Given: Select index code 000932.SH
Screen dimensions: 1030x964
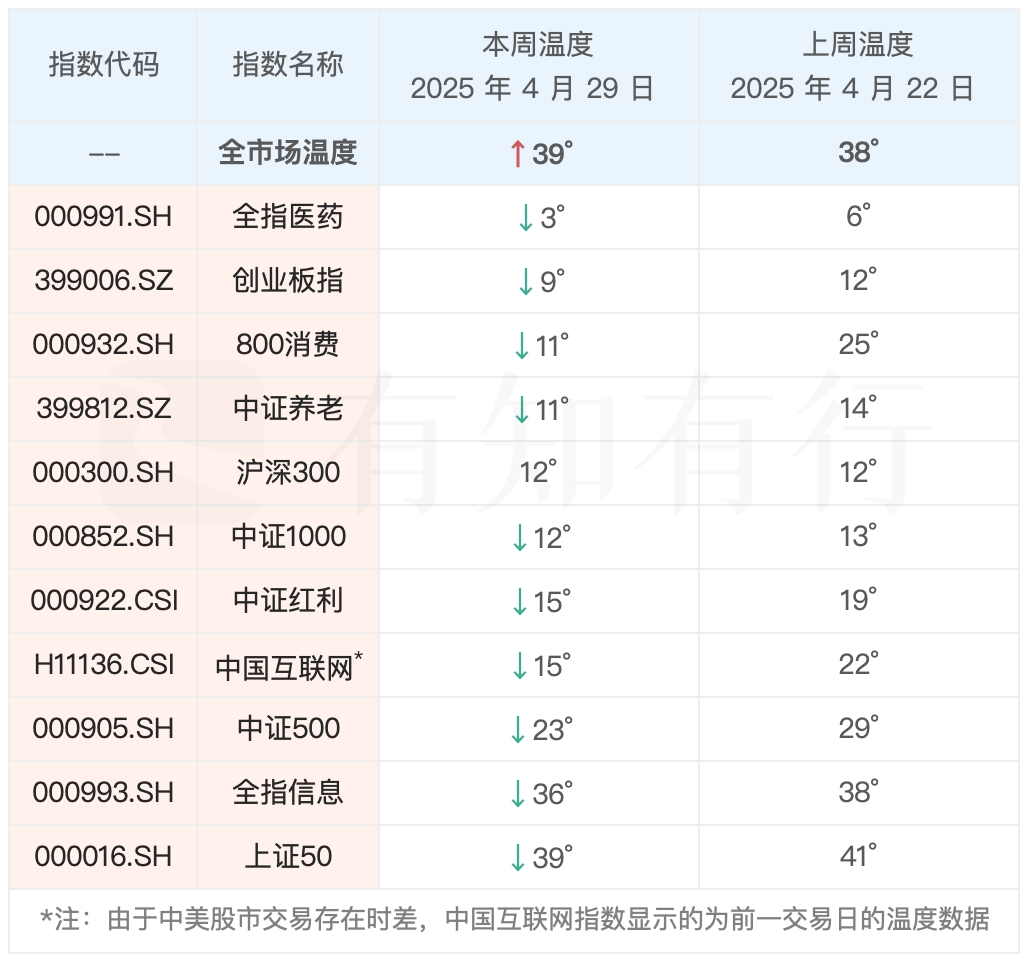Looking at the screenshot, I should point(103,345).
